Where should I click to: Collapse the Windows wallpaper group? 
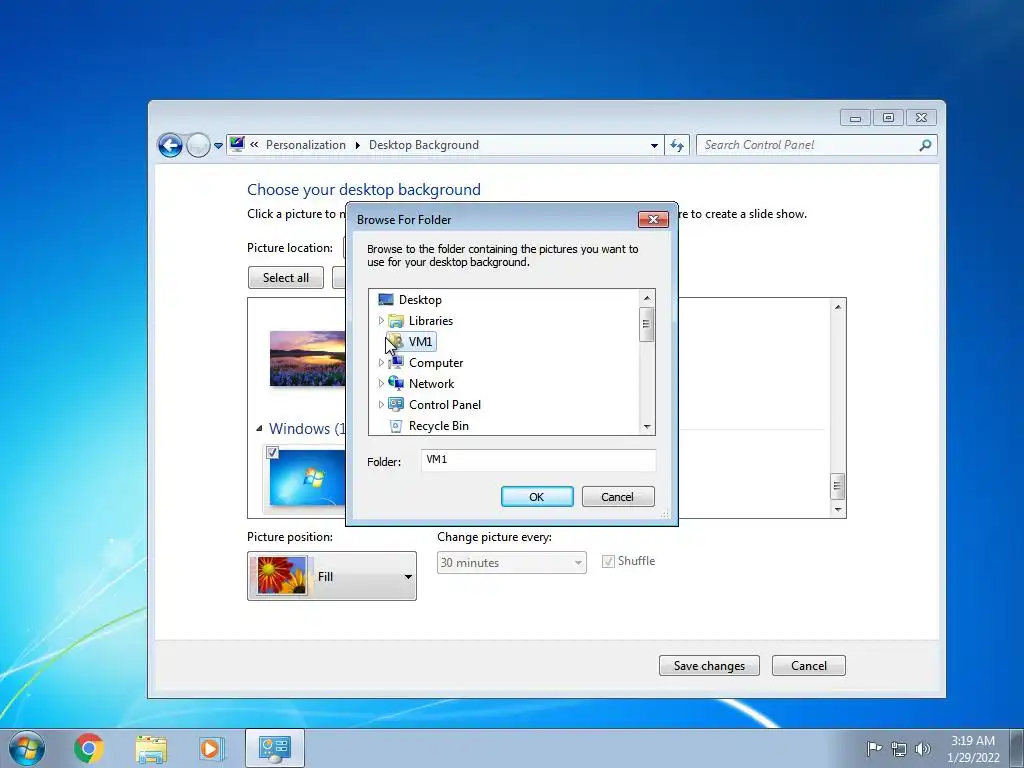coord(259,428)
